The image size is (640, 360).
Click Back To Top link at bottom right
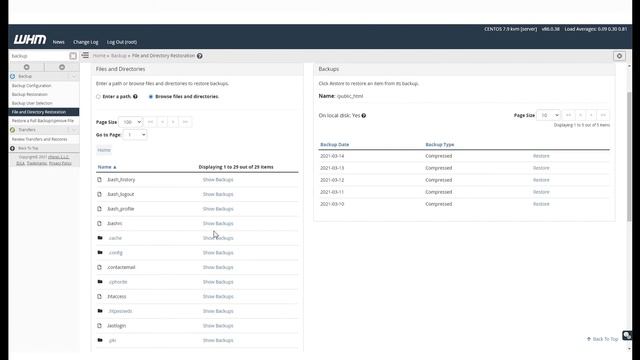(602, 339)
